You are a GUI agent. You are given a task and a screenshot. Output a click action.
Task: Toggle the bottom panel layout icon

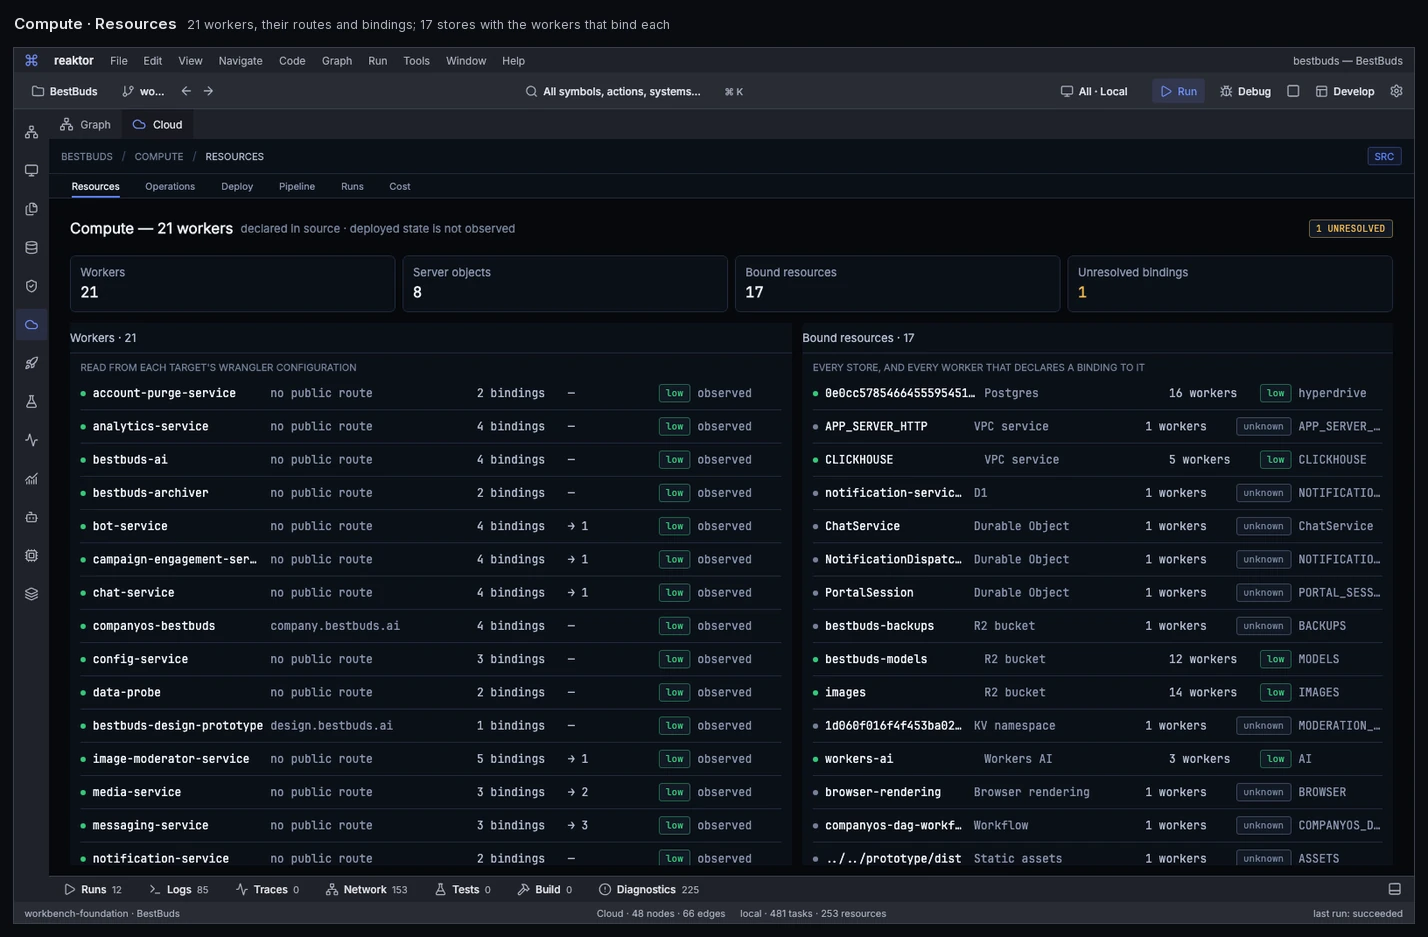tap(1394, 889)
